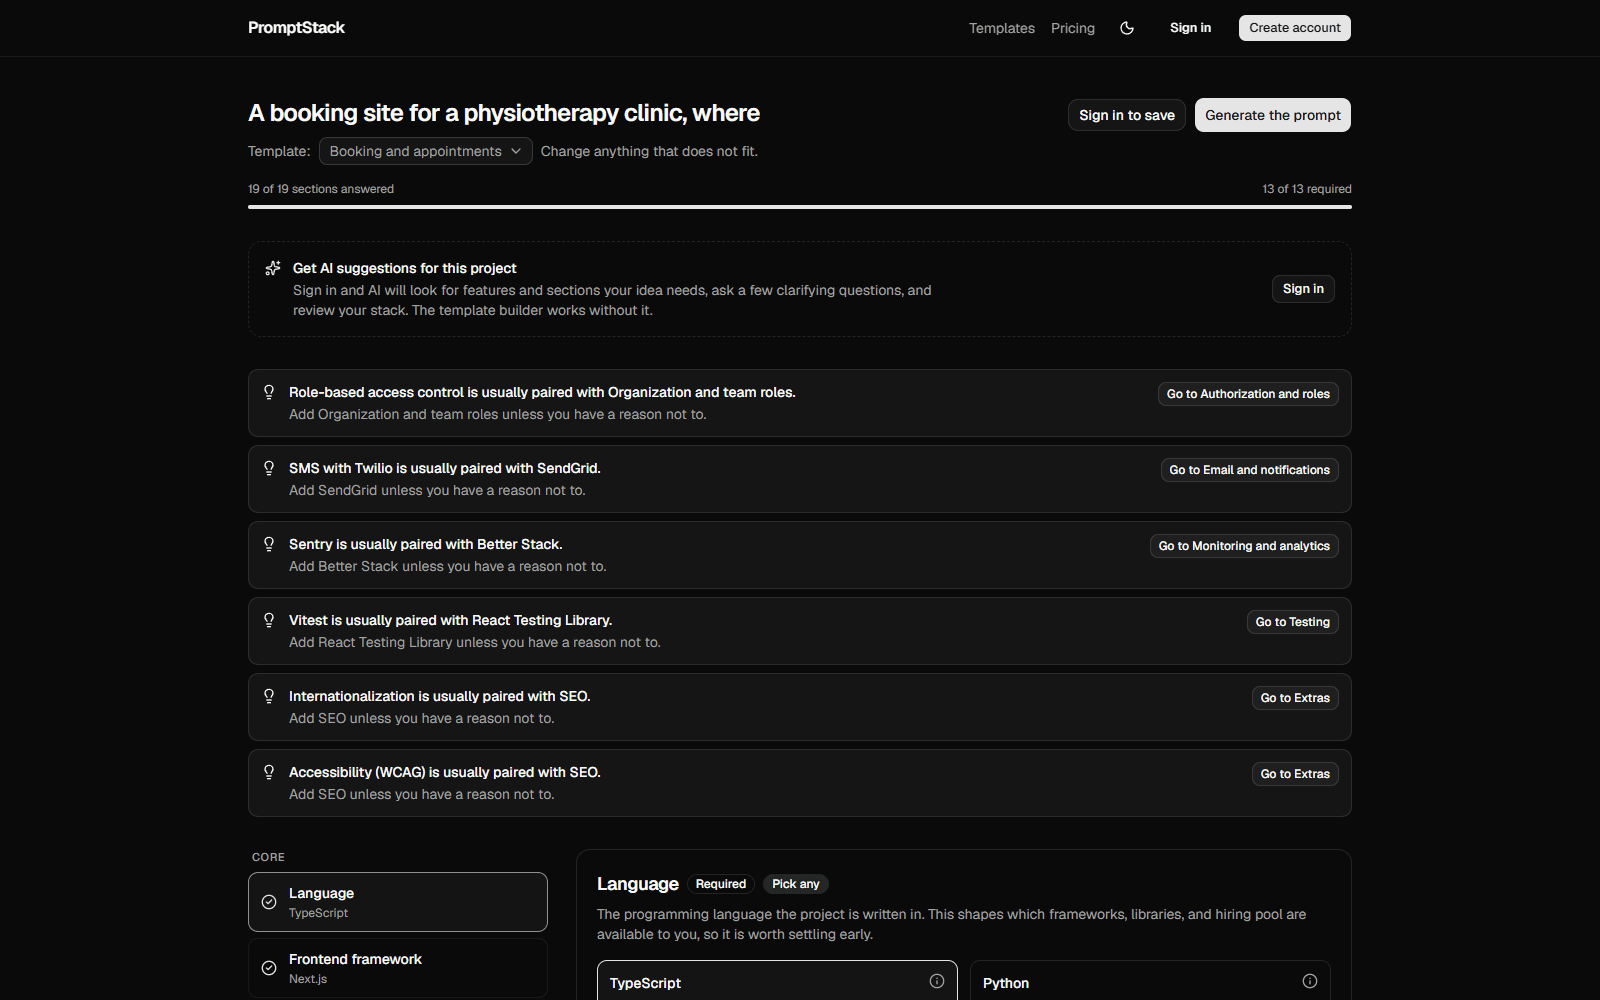The height and width of the screenshot is (1000, 1600).
Task: Click the '19 of 19 sections answered' text
Action: [x=321, y=189]
